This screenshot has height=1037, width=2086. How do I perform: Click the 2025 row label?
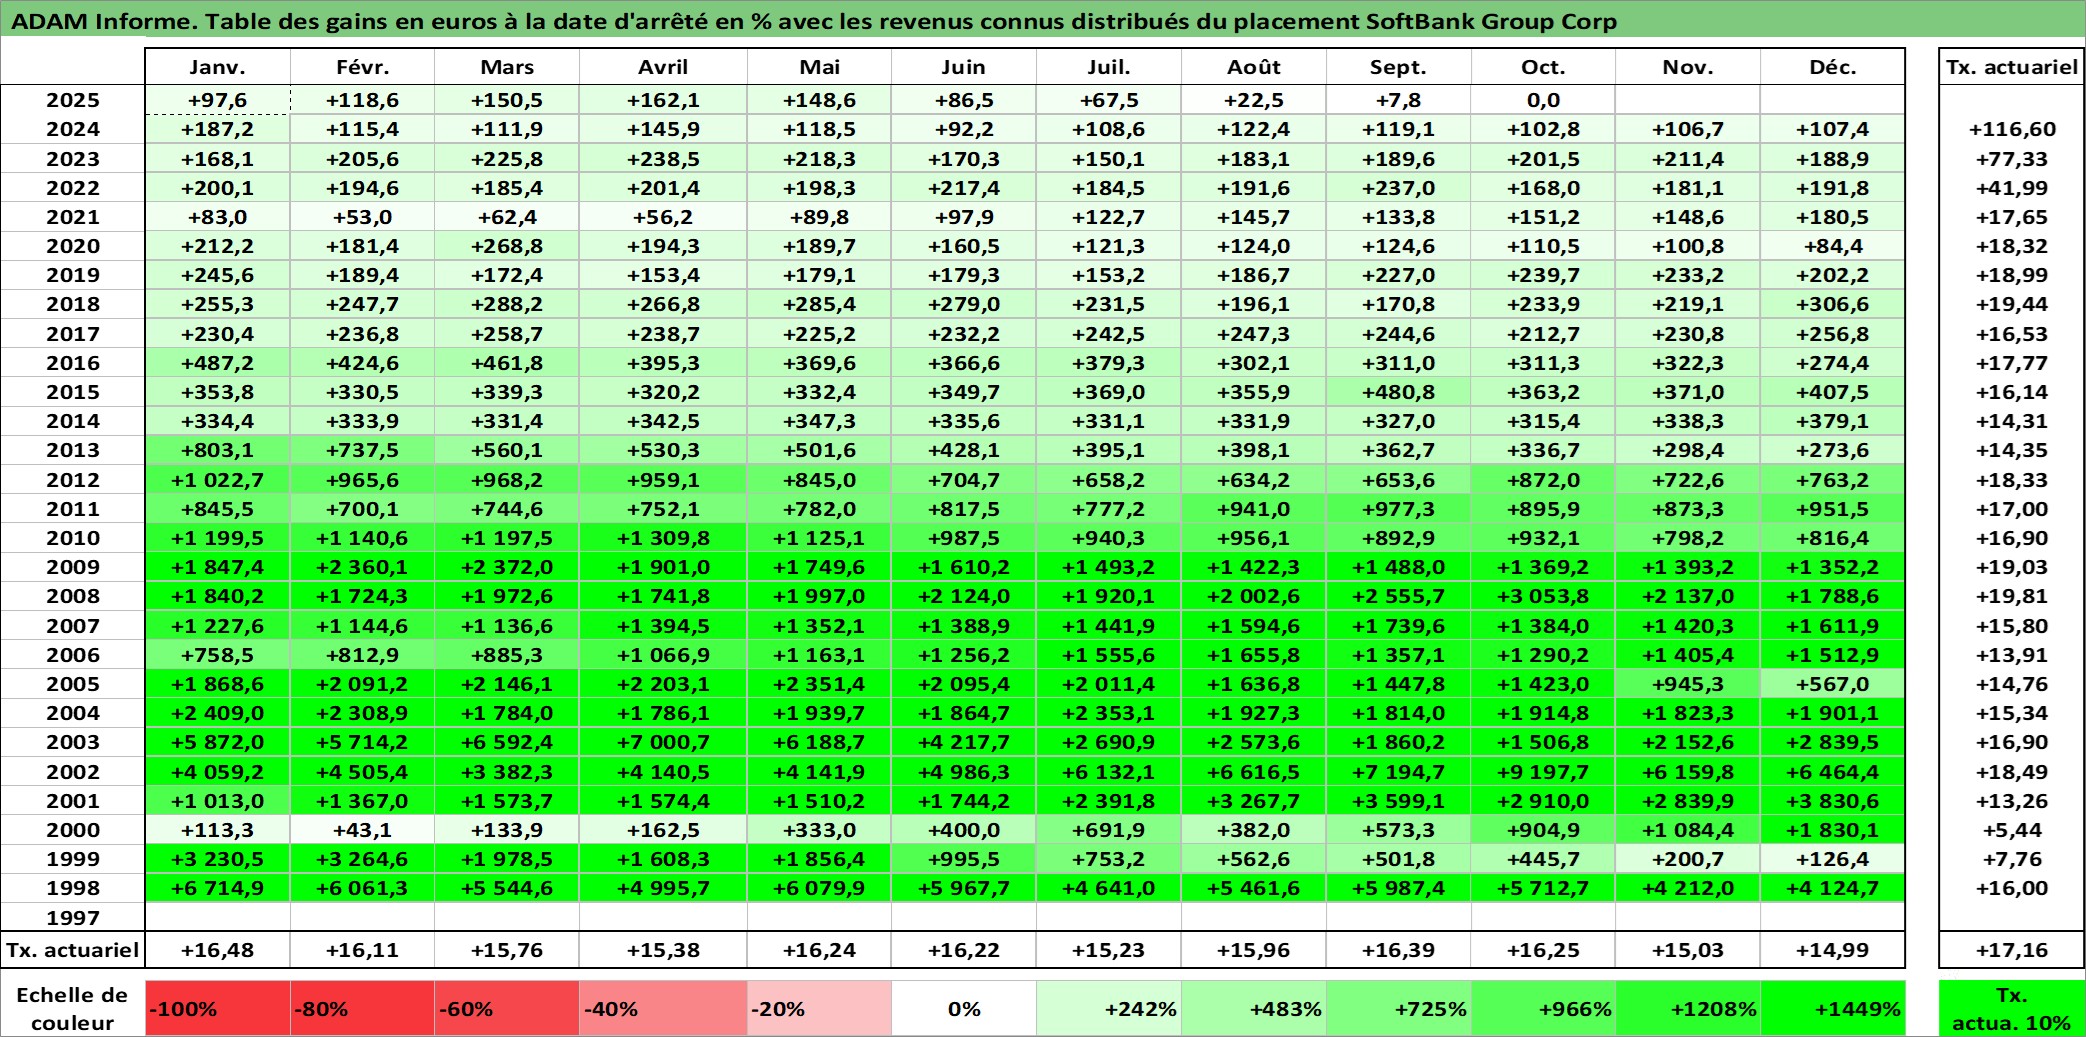[73, 100]
